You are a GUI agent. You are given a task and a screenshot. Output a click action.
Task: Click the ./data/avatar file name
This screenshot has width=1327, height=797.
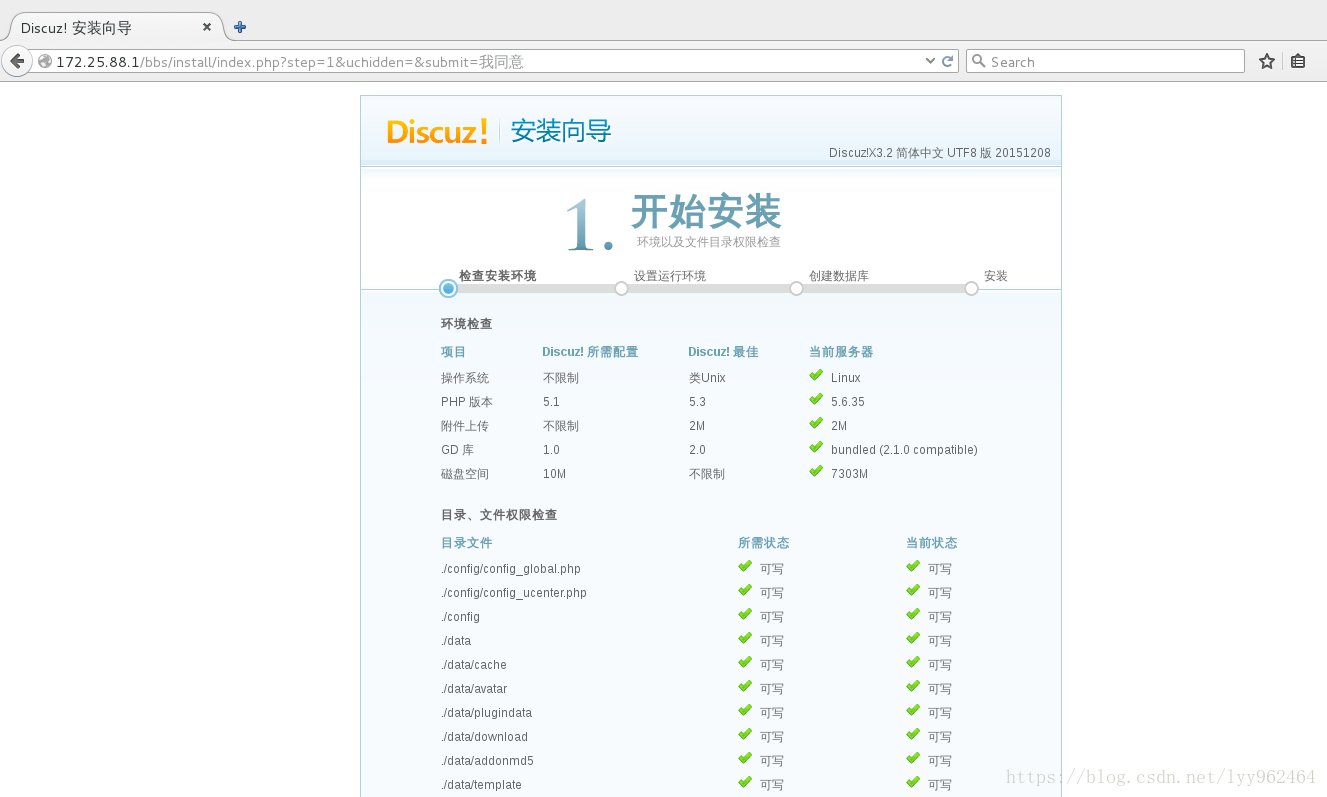click(474, 689)
